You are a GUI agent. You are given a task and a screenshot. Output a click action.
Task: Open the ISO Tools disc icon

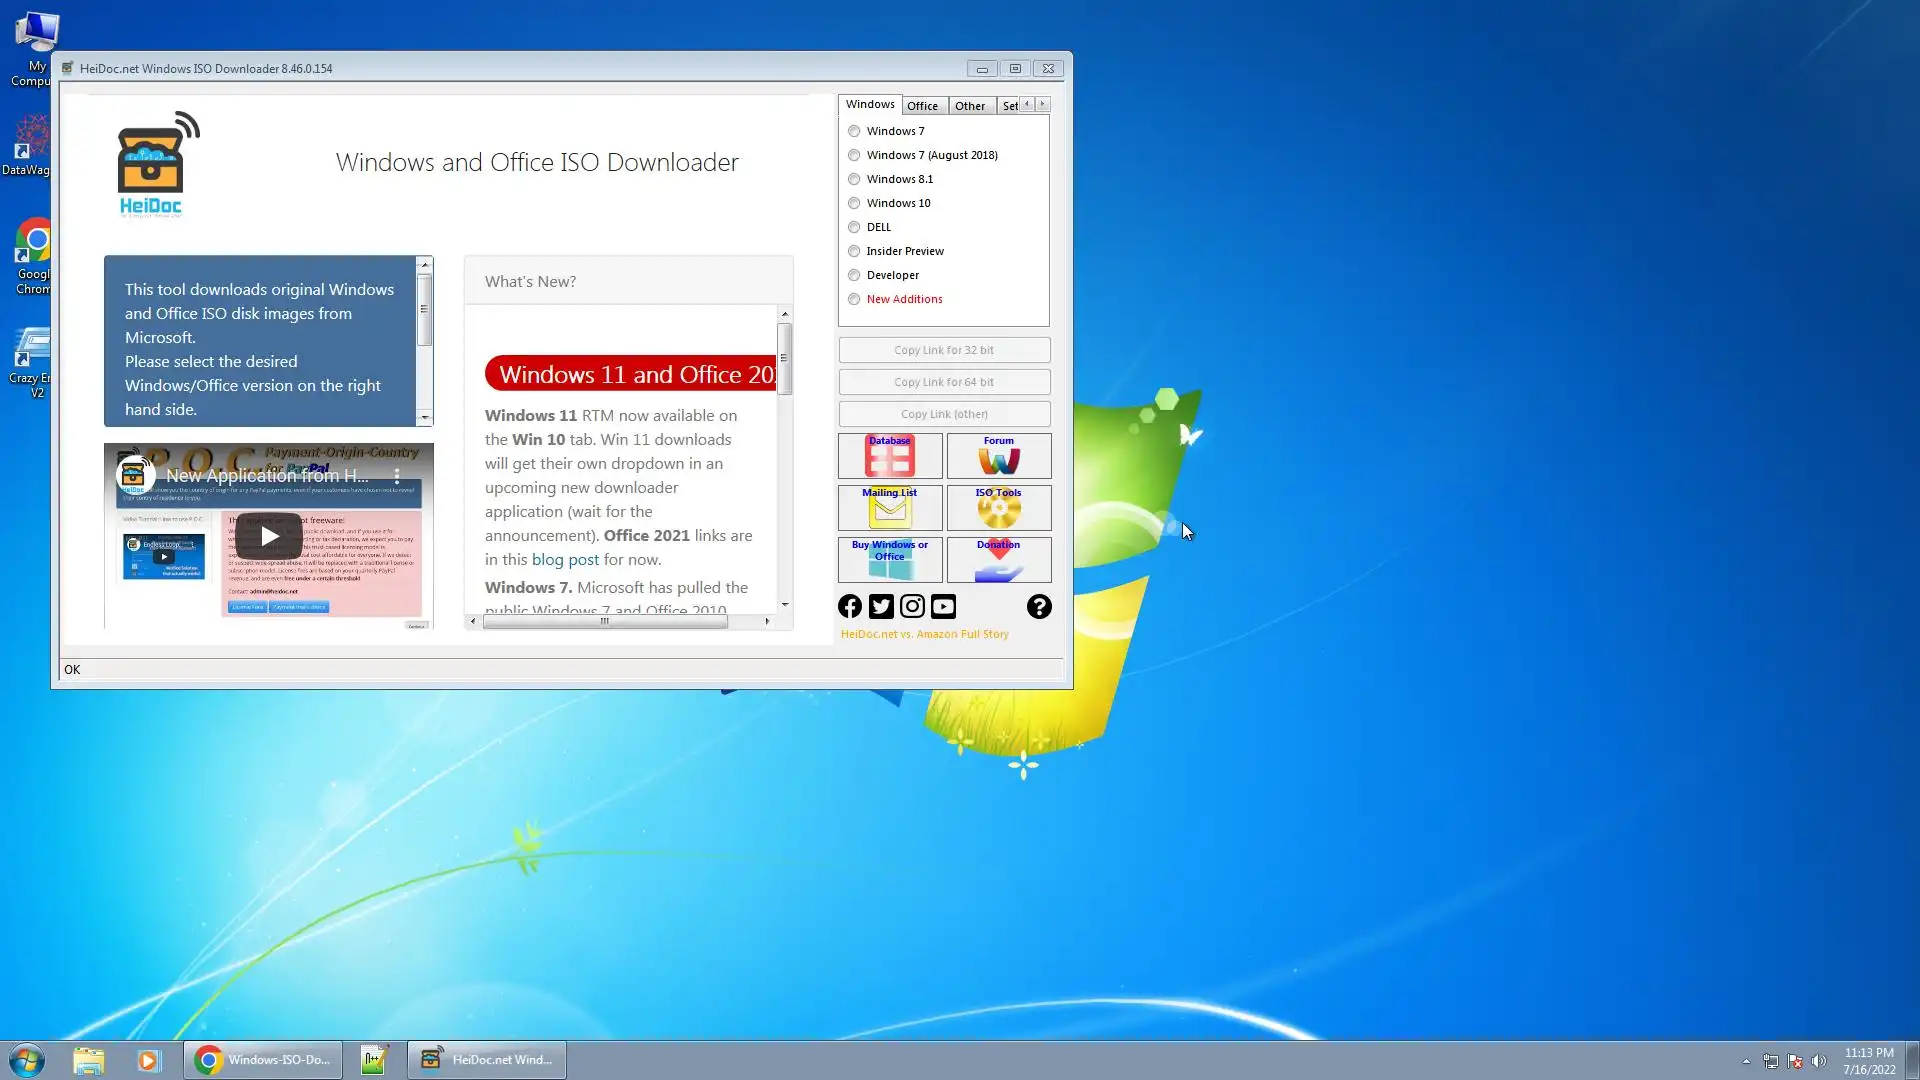pyautogui.click(x=998, y=508)
